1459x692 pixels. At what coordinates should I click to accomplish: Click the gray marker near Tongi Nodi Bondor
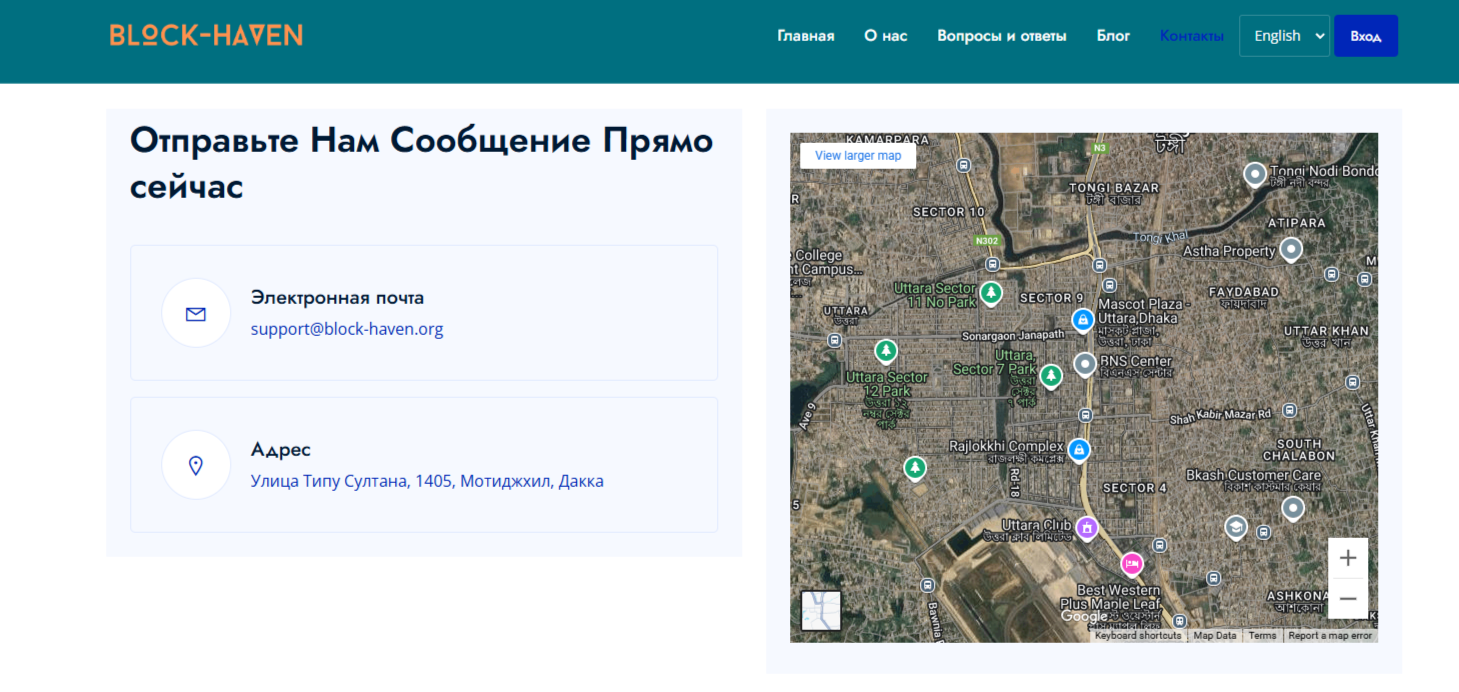coord(1254,174)
